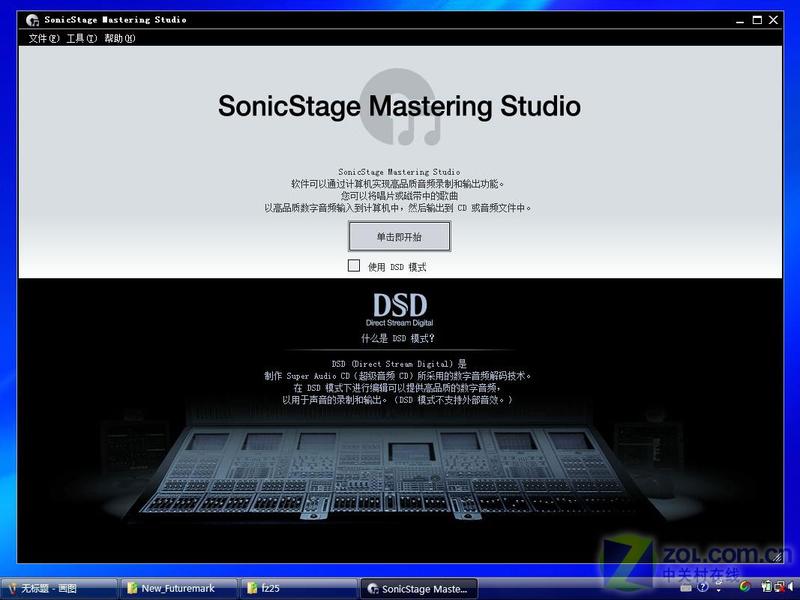Open fz25 folder from taskbar
800x600 pixels.
(x=298, y=588)
